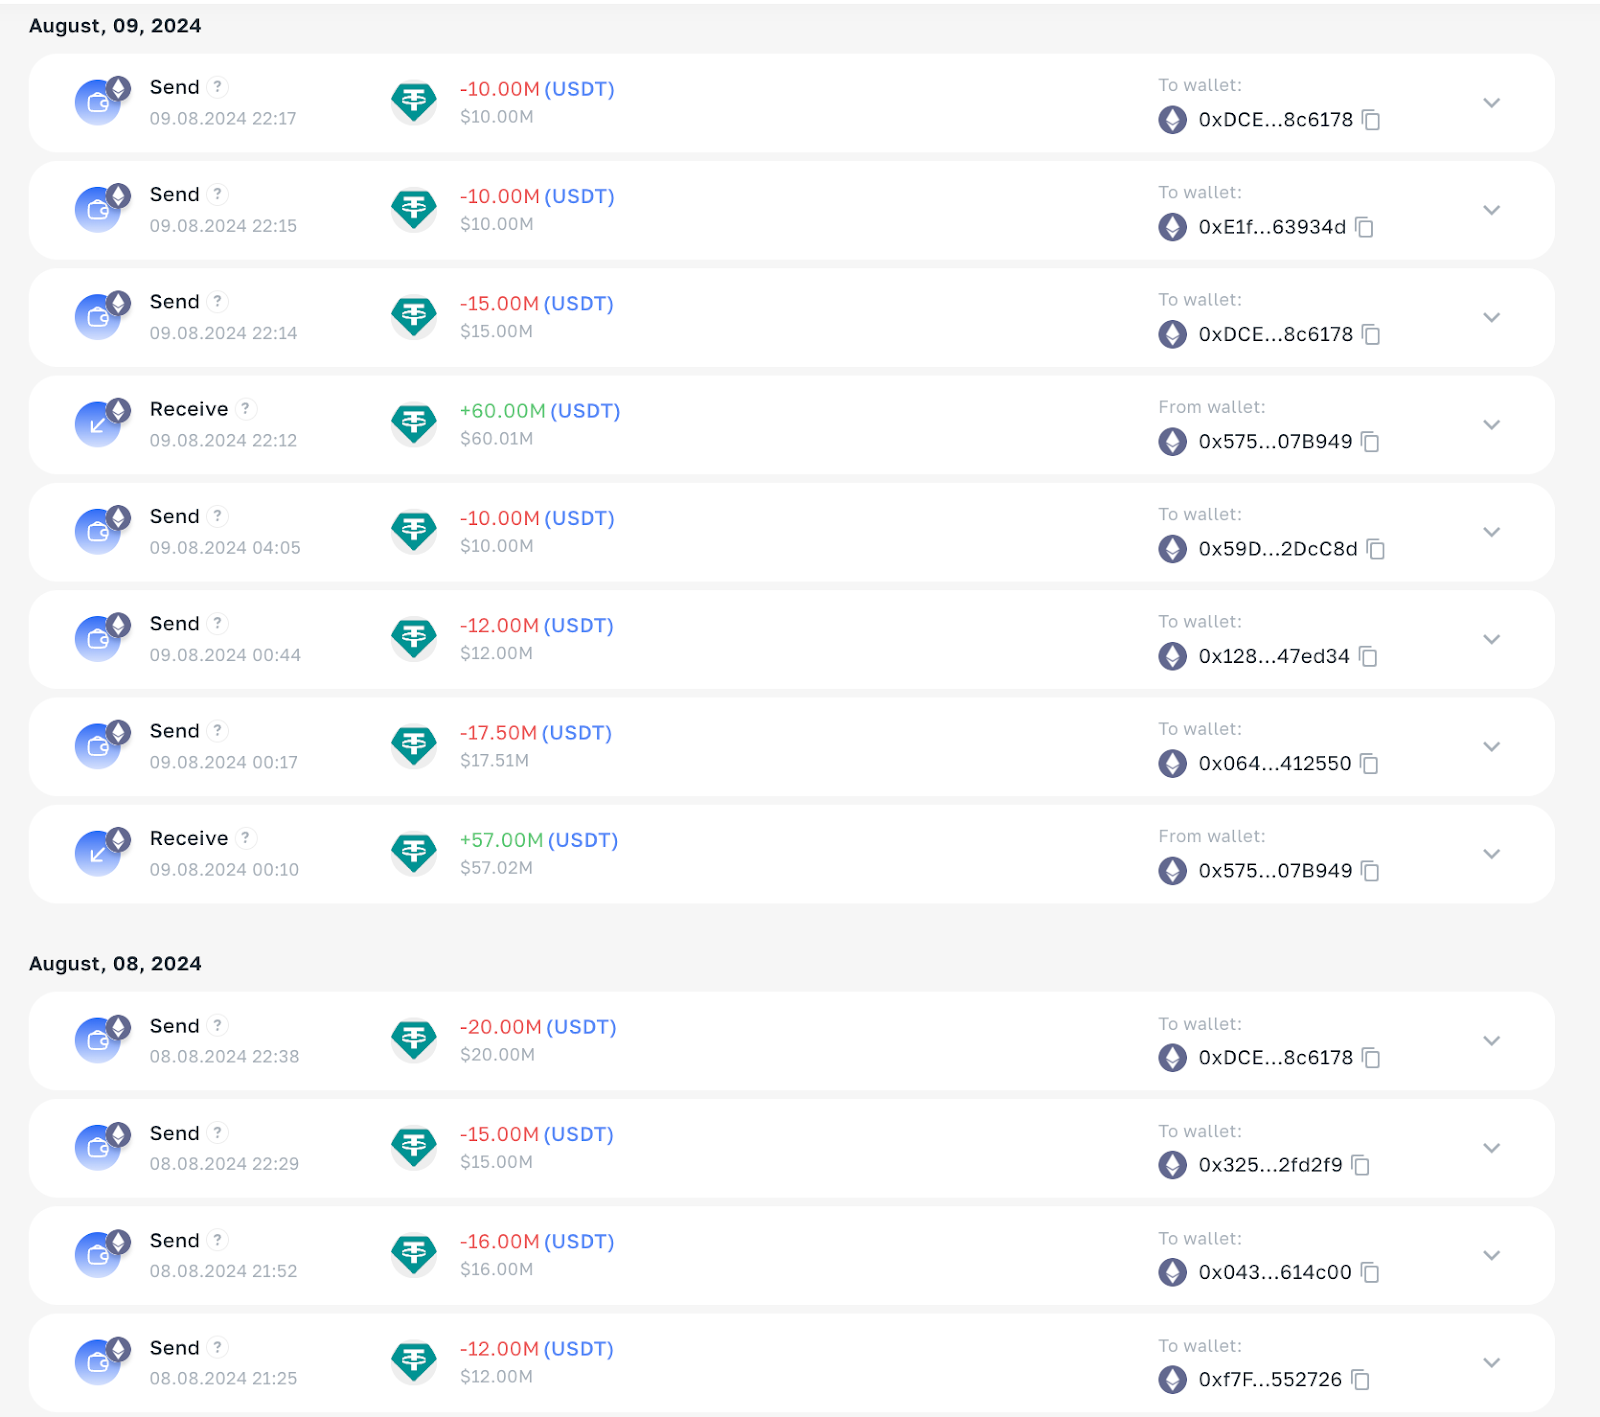Click the (USDT) token link in -17.50M row

tap(577, 733)
